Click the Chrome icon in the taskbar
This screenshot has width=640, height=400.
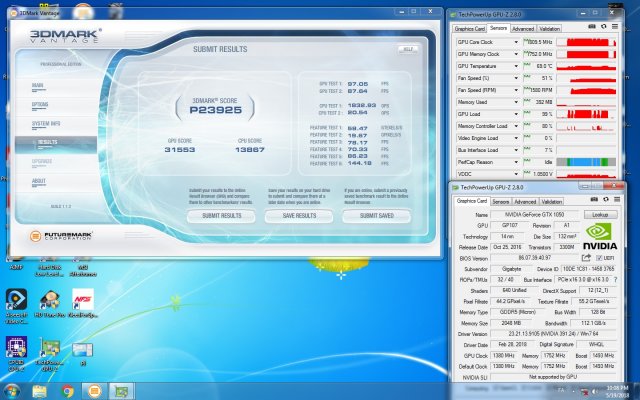(68, 390)
